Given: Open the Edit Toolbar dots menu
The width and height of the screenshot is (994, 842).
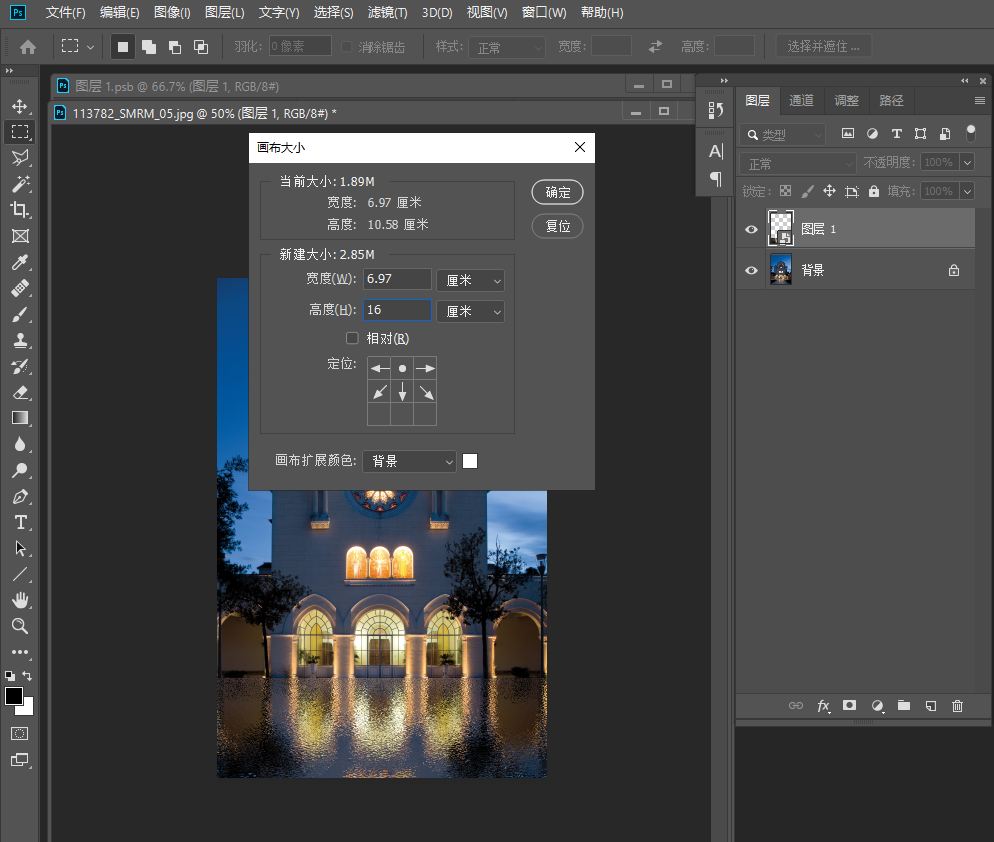Looking at the screenshot, I should [20, 652].
